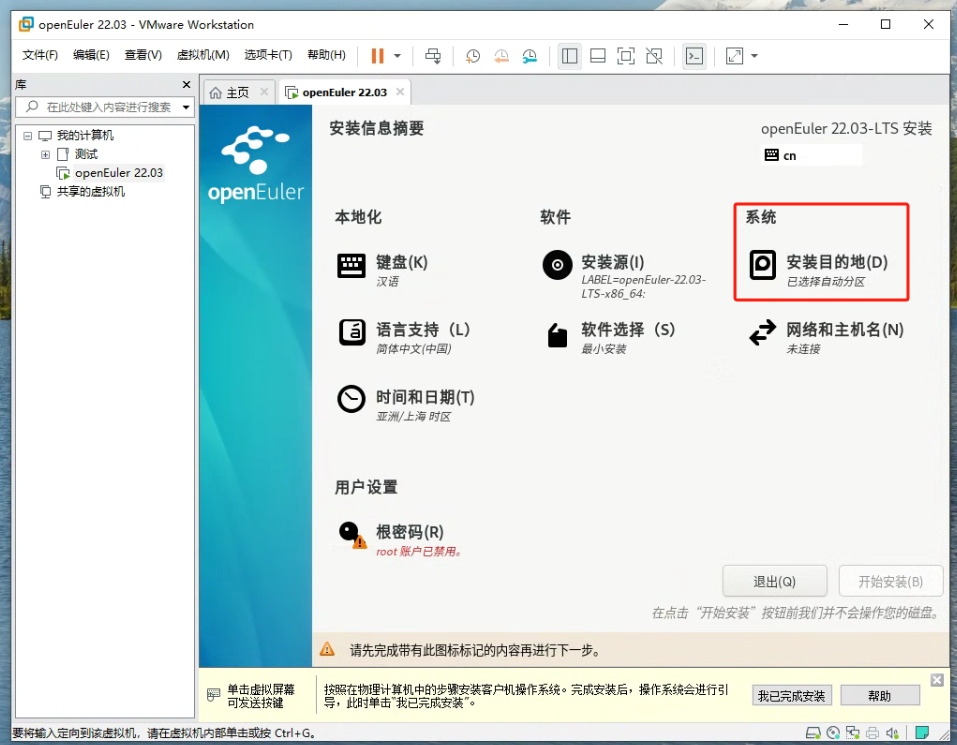The width and height of the screenshot is (957, 745).
Task: Open 时间和日期(T) settings
Action: tap(406, 405)
